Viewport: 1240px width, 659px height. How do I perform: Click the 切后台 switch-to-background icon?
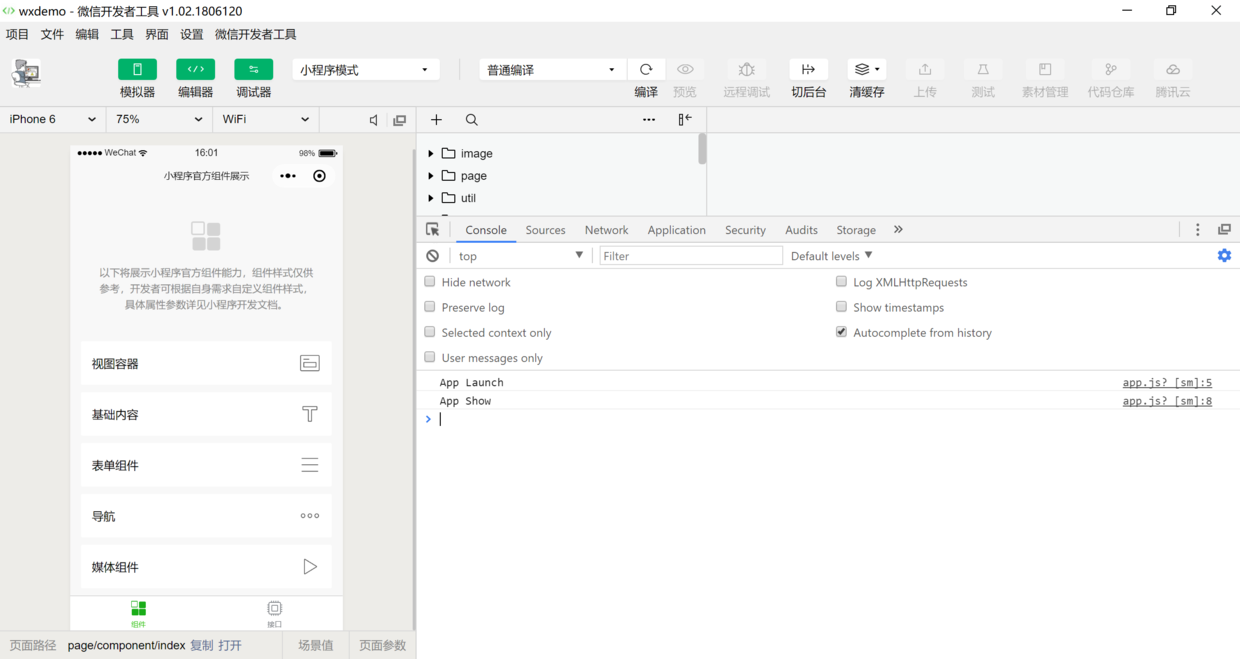(808, 69)
